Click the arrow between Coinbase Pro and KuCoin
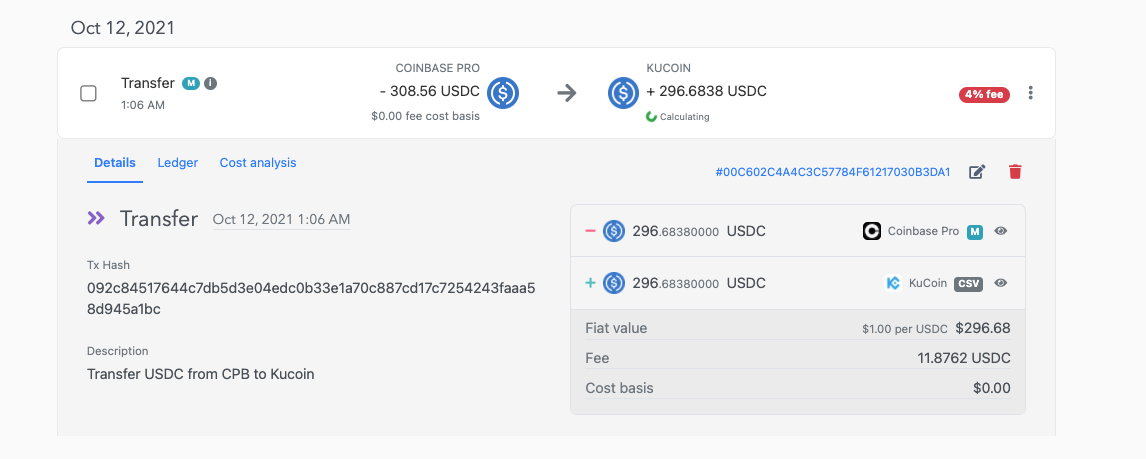This screenshot has width=1146, height=459. (x=566, y=93)
